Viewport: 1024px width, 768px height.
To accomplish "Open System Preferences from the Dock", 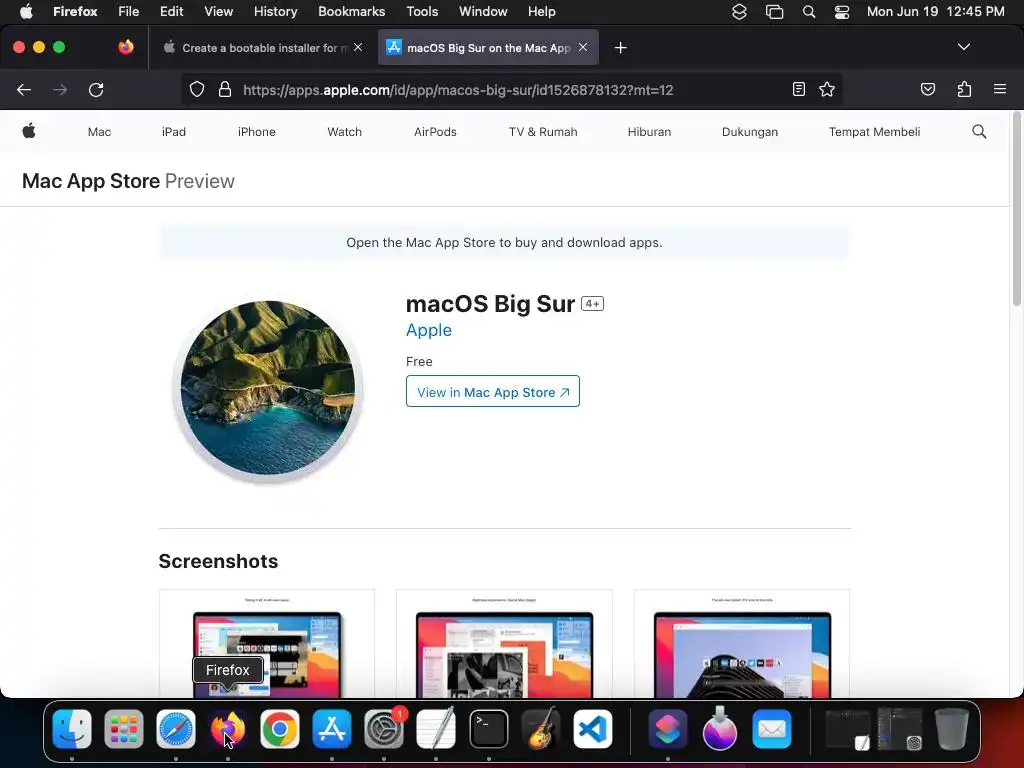I will pyautogui.click(x=384, y=729).
